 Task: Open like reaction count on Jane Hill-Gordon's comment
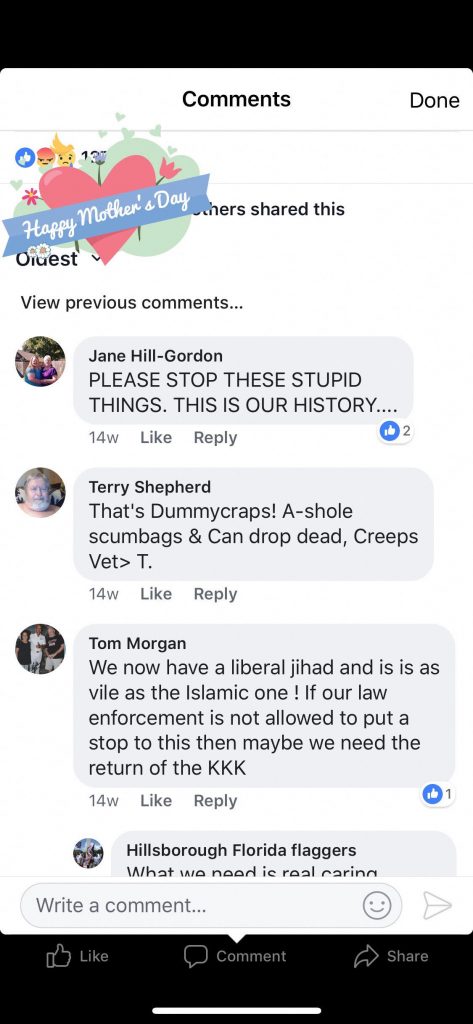[395, 430]
